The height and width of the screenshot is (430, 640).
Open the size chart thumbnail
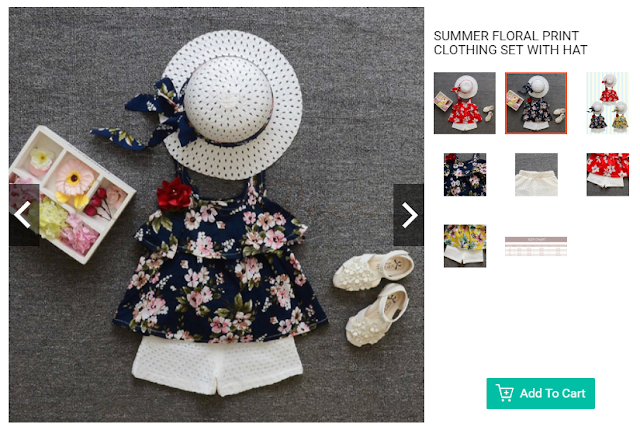click(x=536, y=246)
